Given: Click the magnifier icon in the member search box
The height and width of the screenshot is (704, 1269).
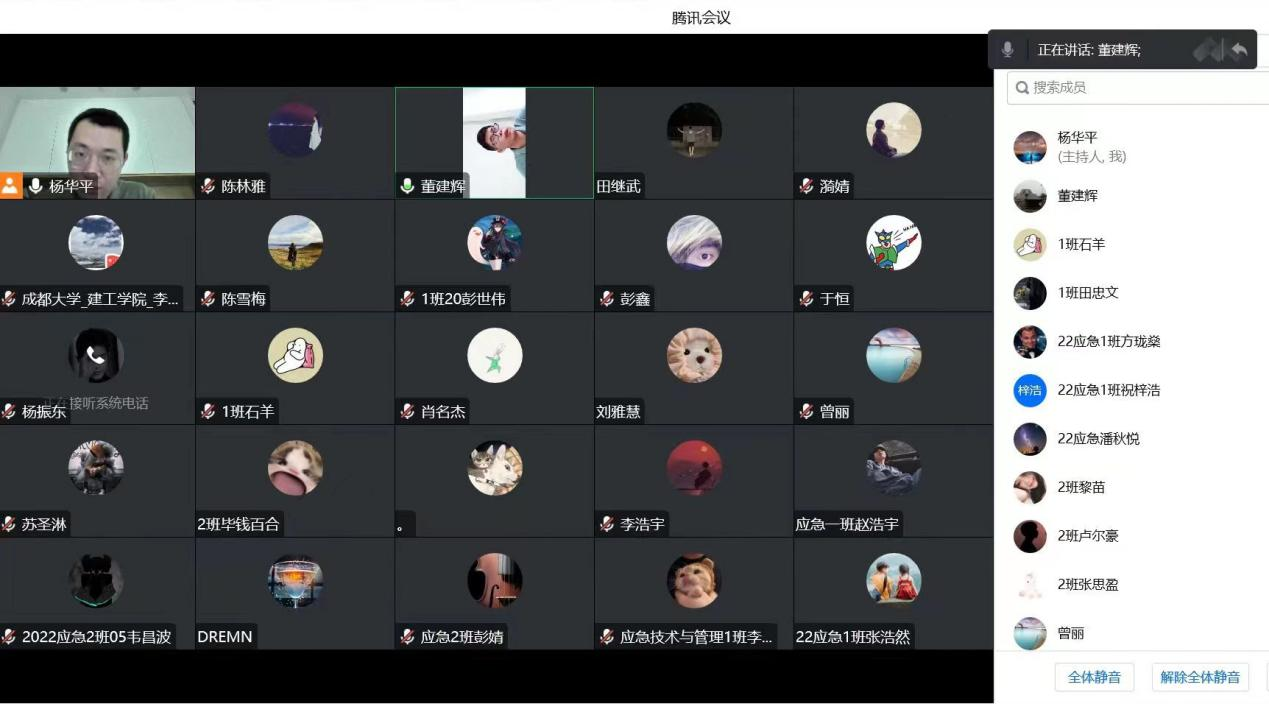Looking at the screenshot, I should pyautogui.click(x=1022, y=88).
